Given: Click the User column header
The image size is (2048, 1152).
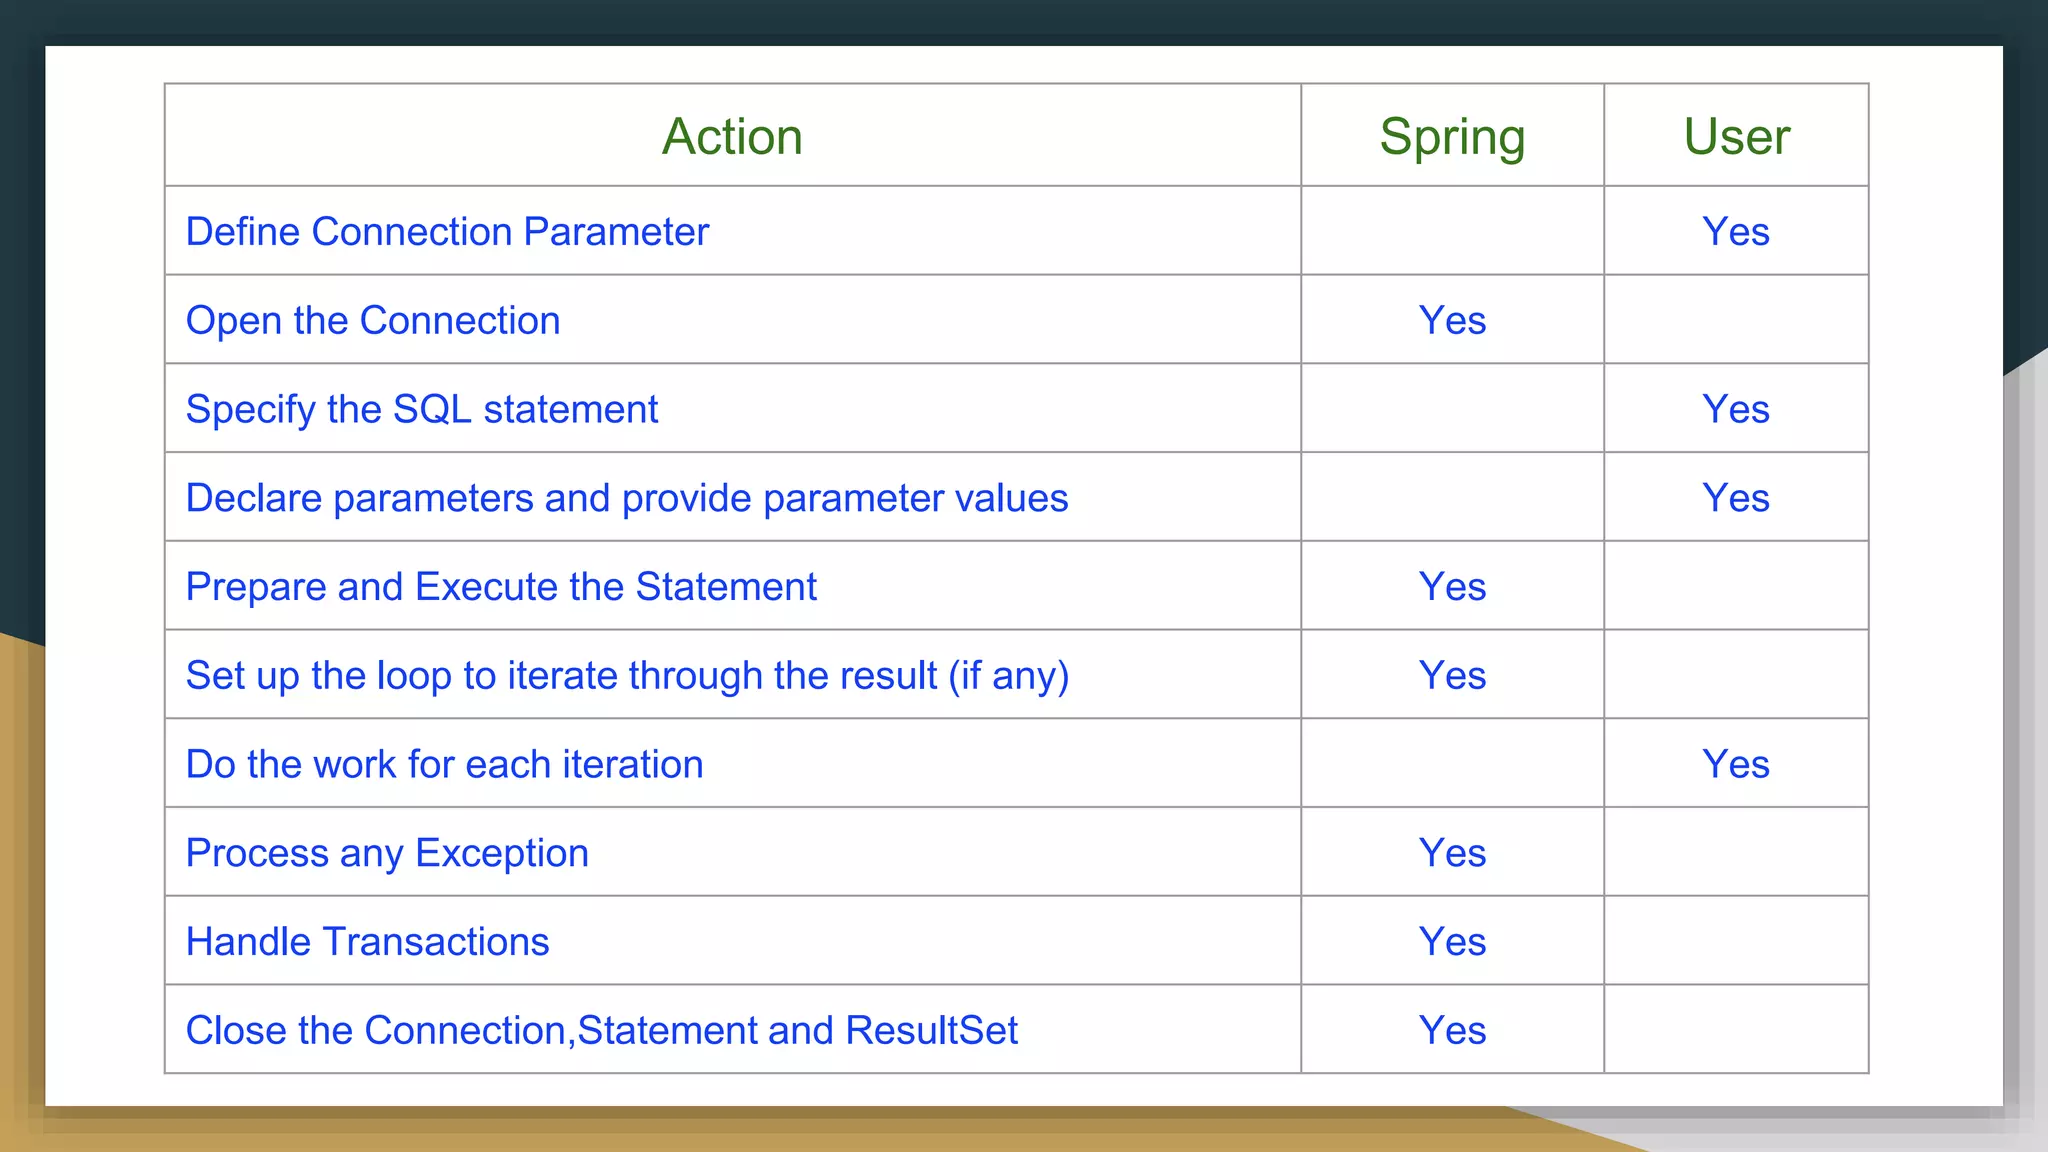Looking at the screenshot, I should [x=1736, y=136].
